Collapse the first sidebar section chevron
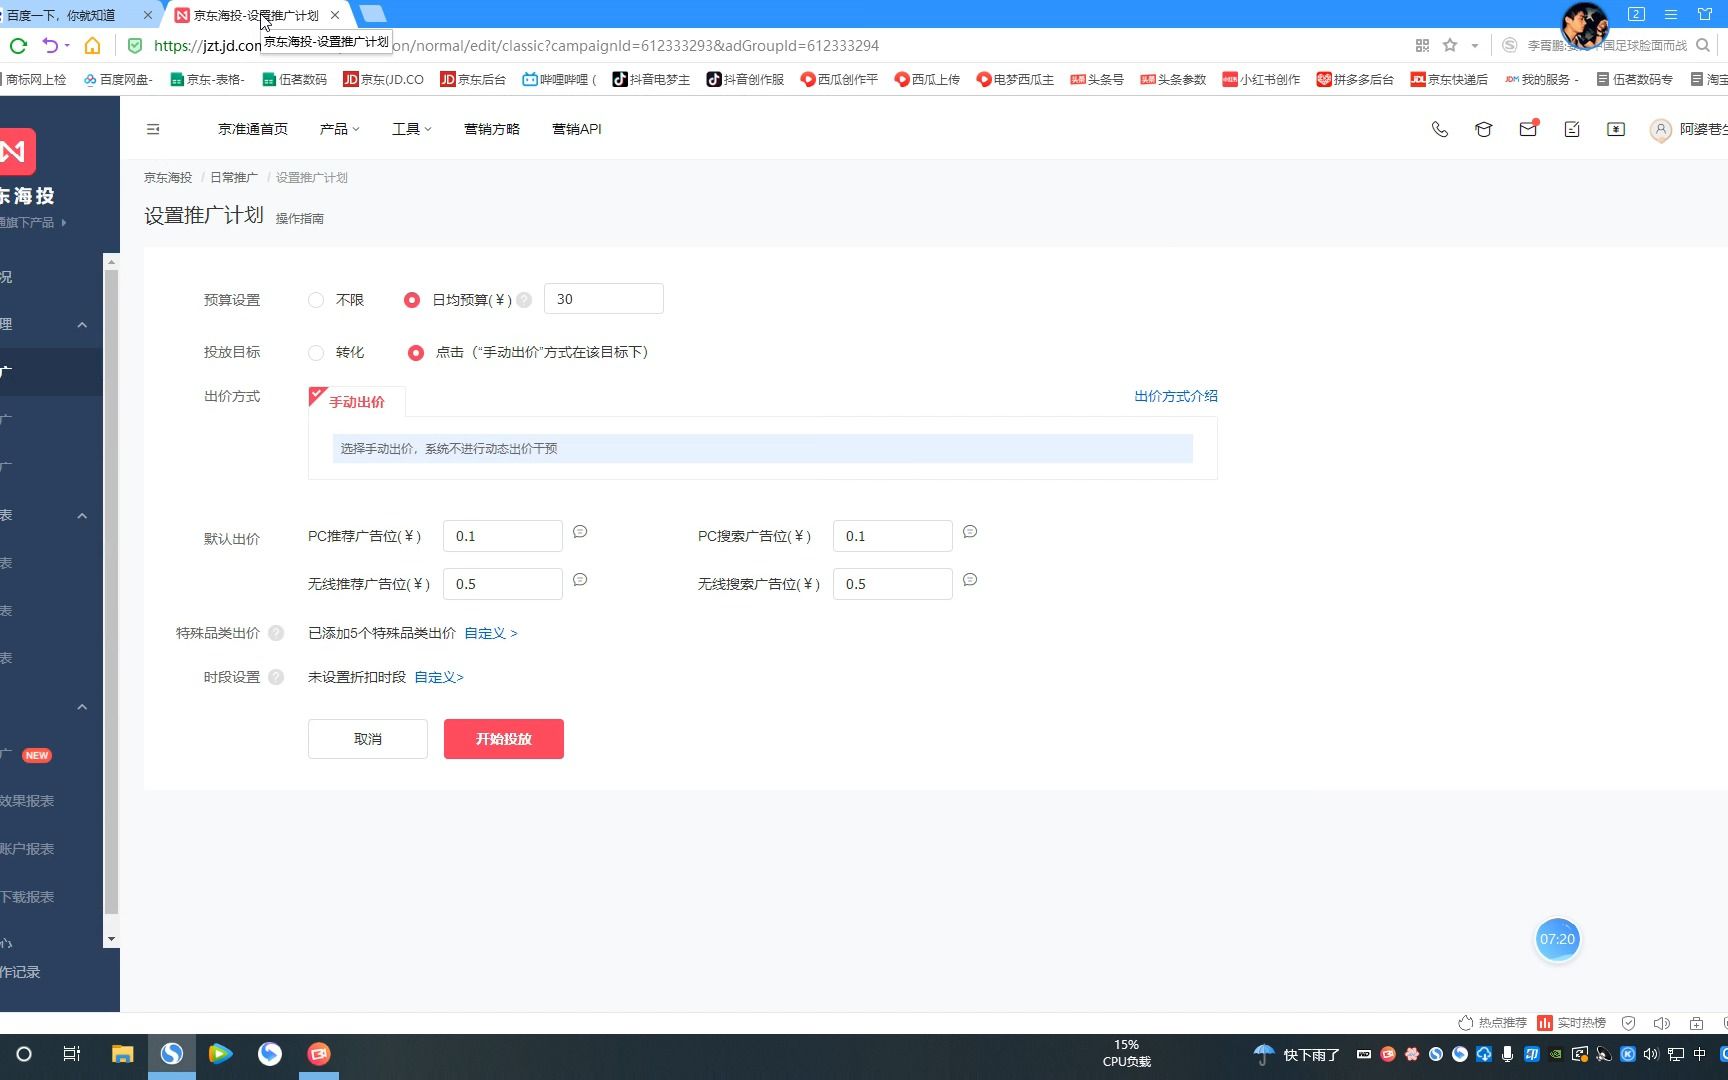The width and height of the screenshot is (1728, 1080). pos(82,325)
